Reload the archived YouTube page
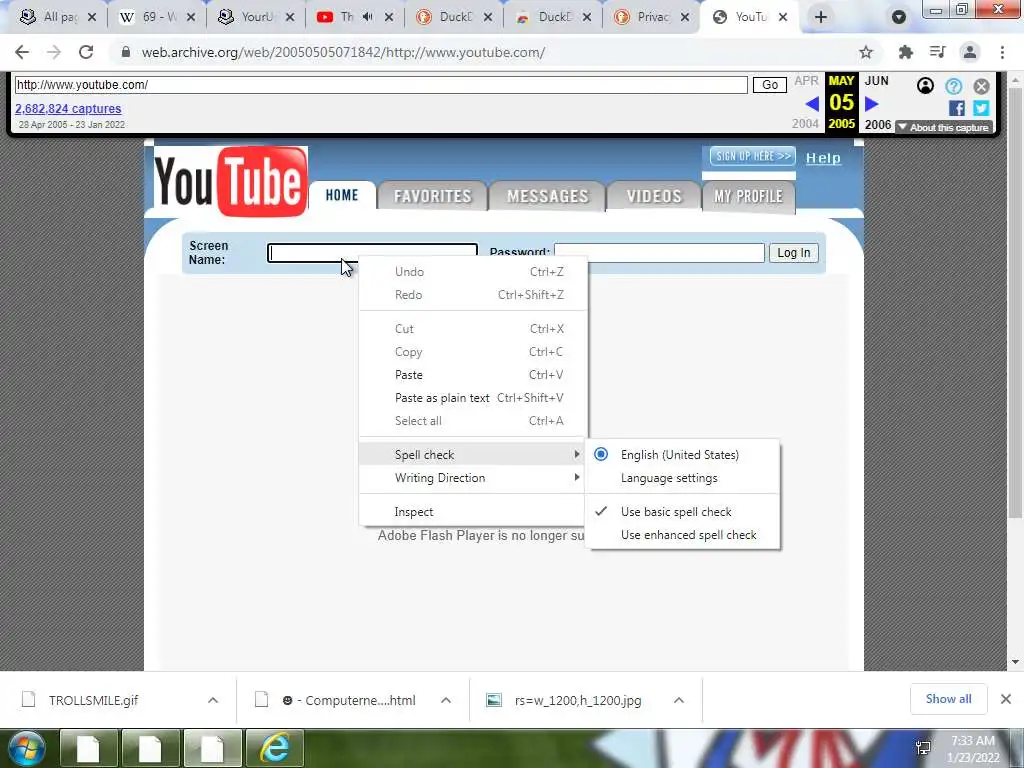1024x768 pixels. (86, 52)
